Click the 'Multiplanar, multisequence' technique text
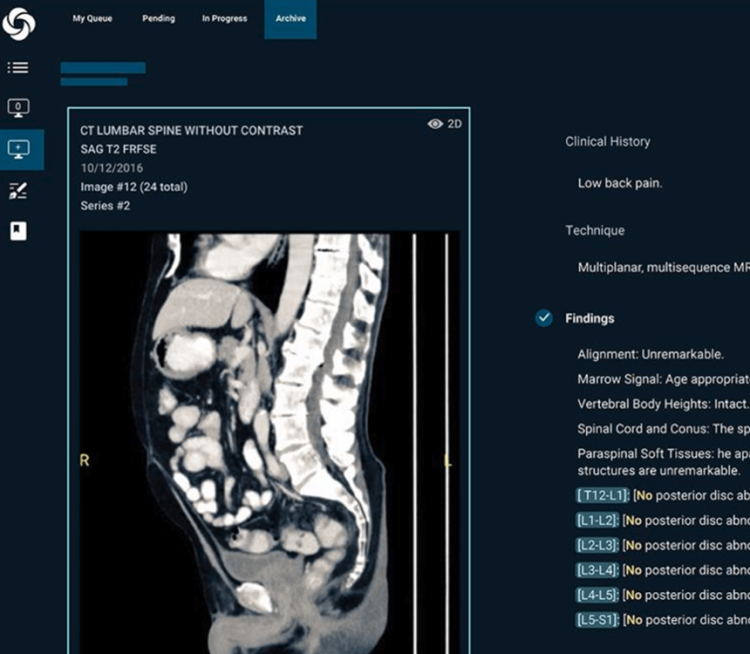 (663, 267)
